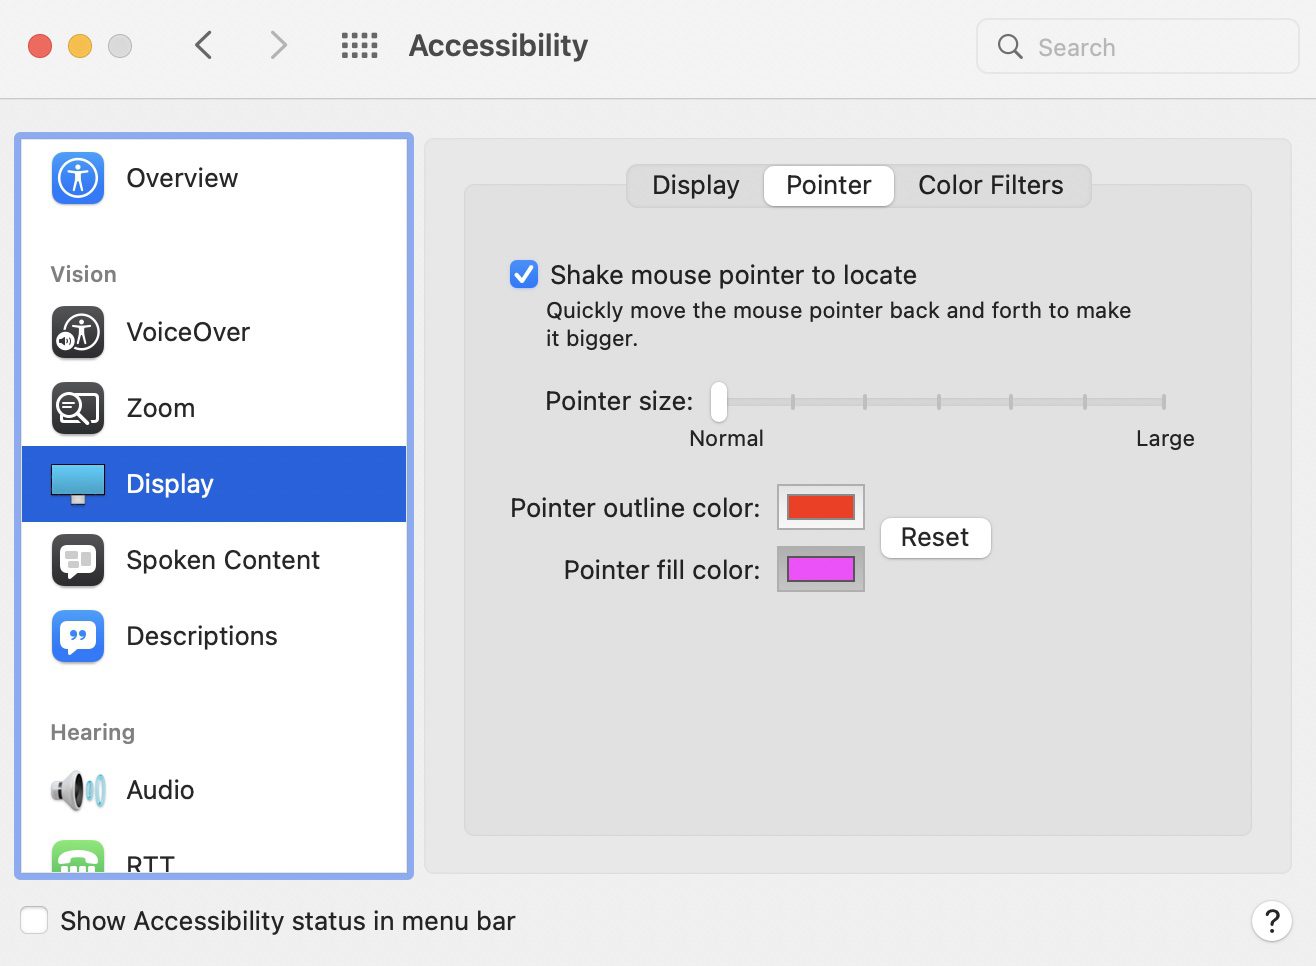The height and width of the screenshot is (966, 1316).
Task: Click the Overview accessibility icon
Action: coord(78,178)
